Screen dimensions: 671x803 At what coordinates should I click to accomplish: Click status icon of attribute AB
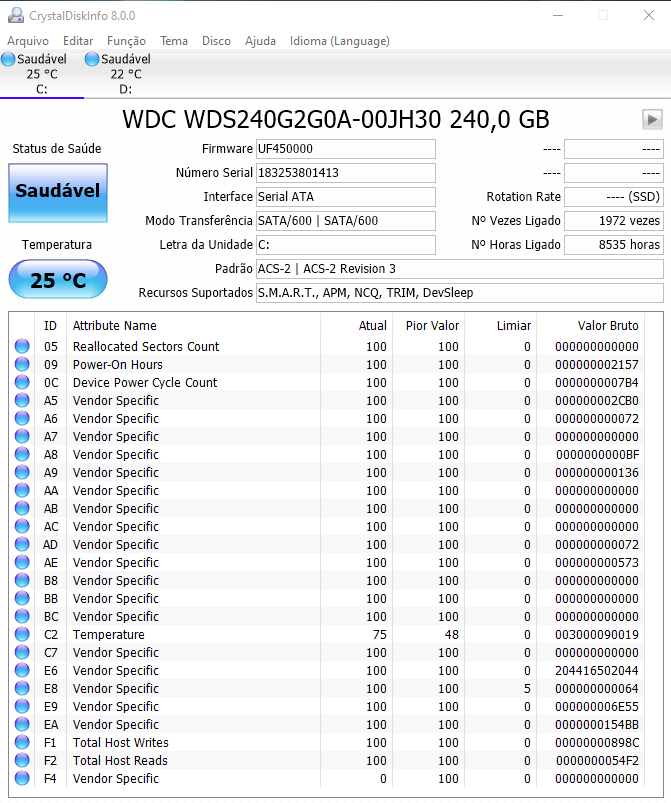[22, 508]
